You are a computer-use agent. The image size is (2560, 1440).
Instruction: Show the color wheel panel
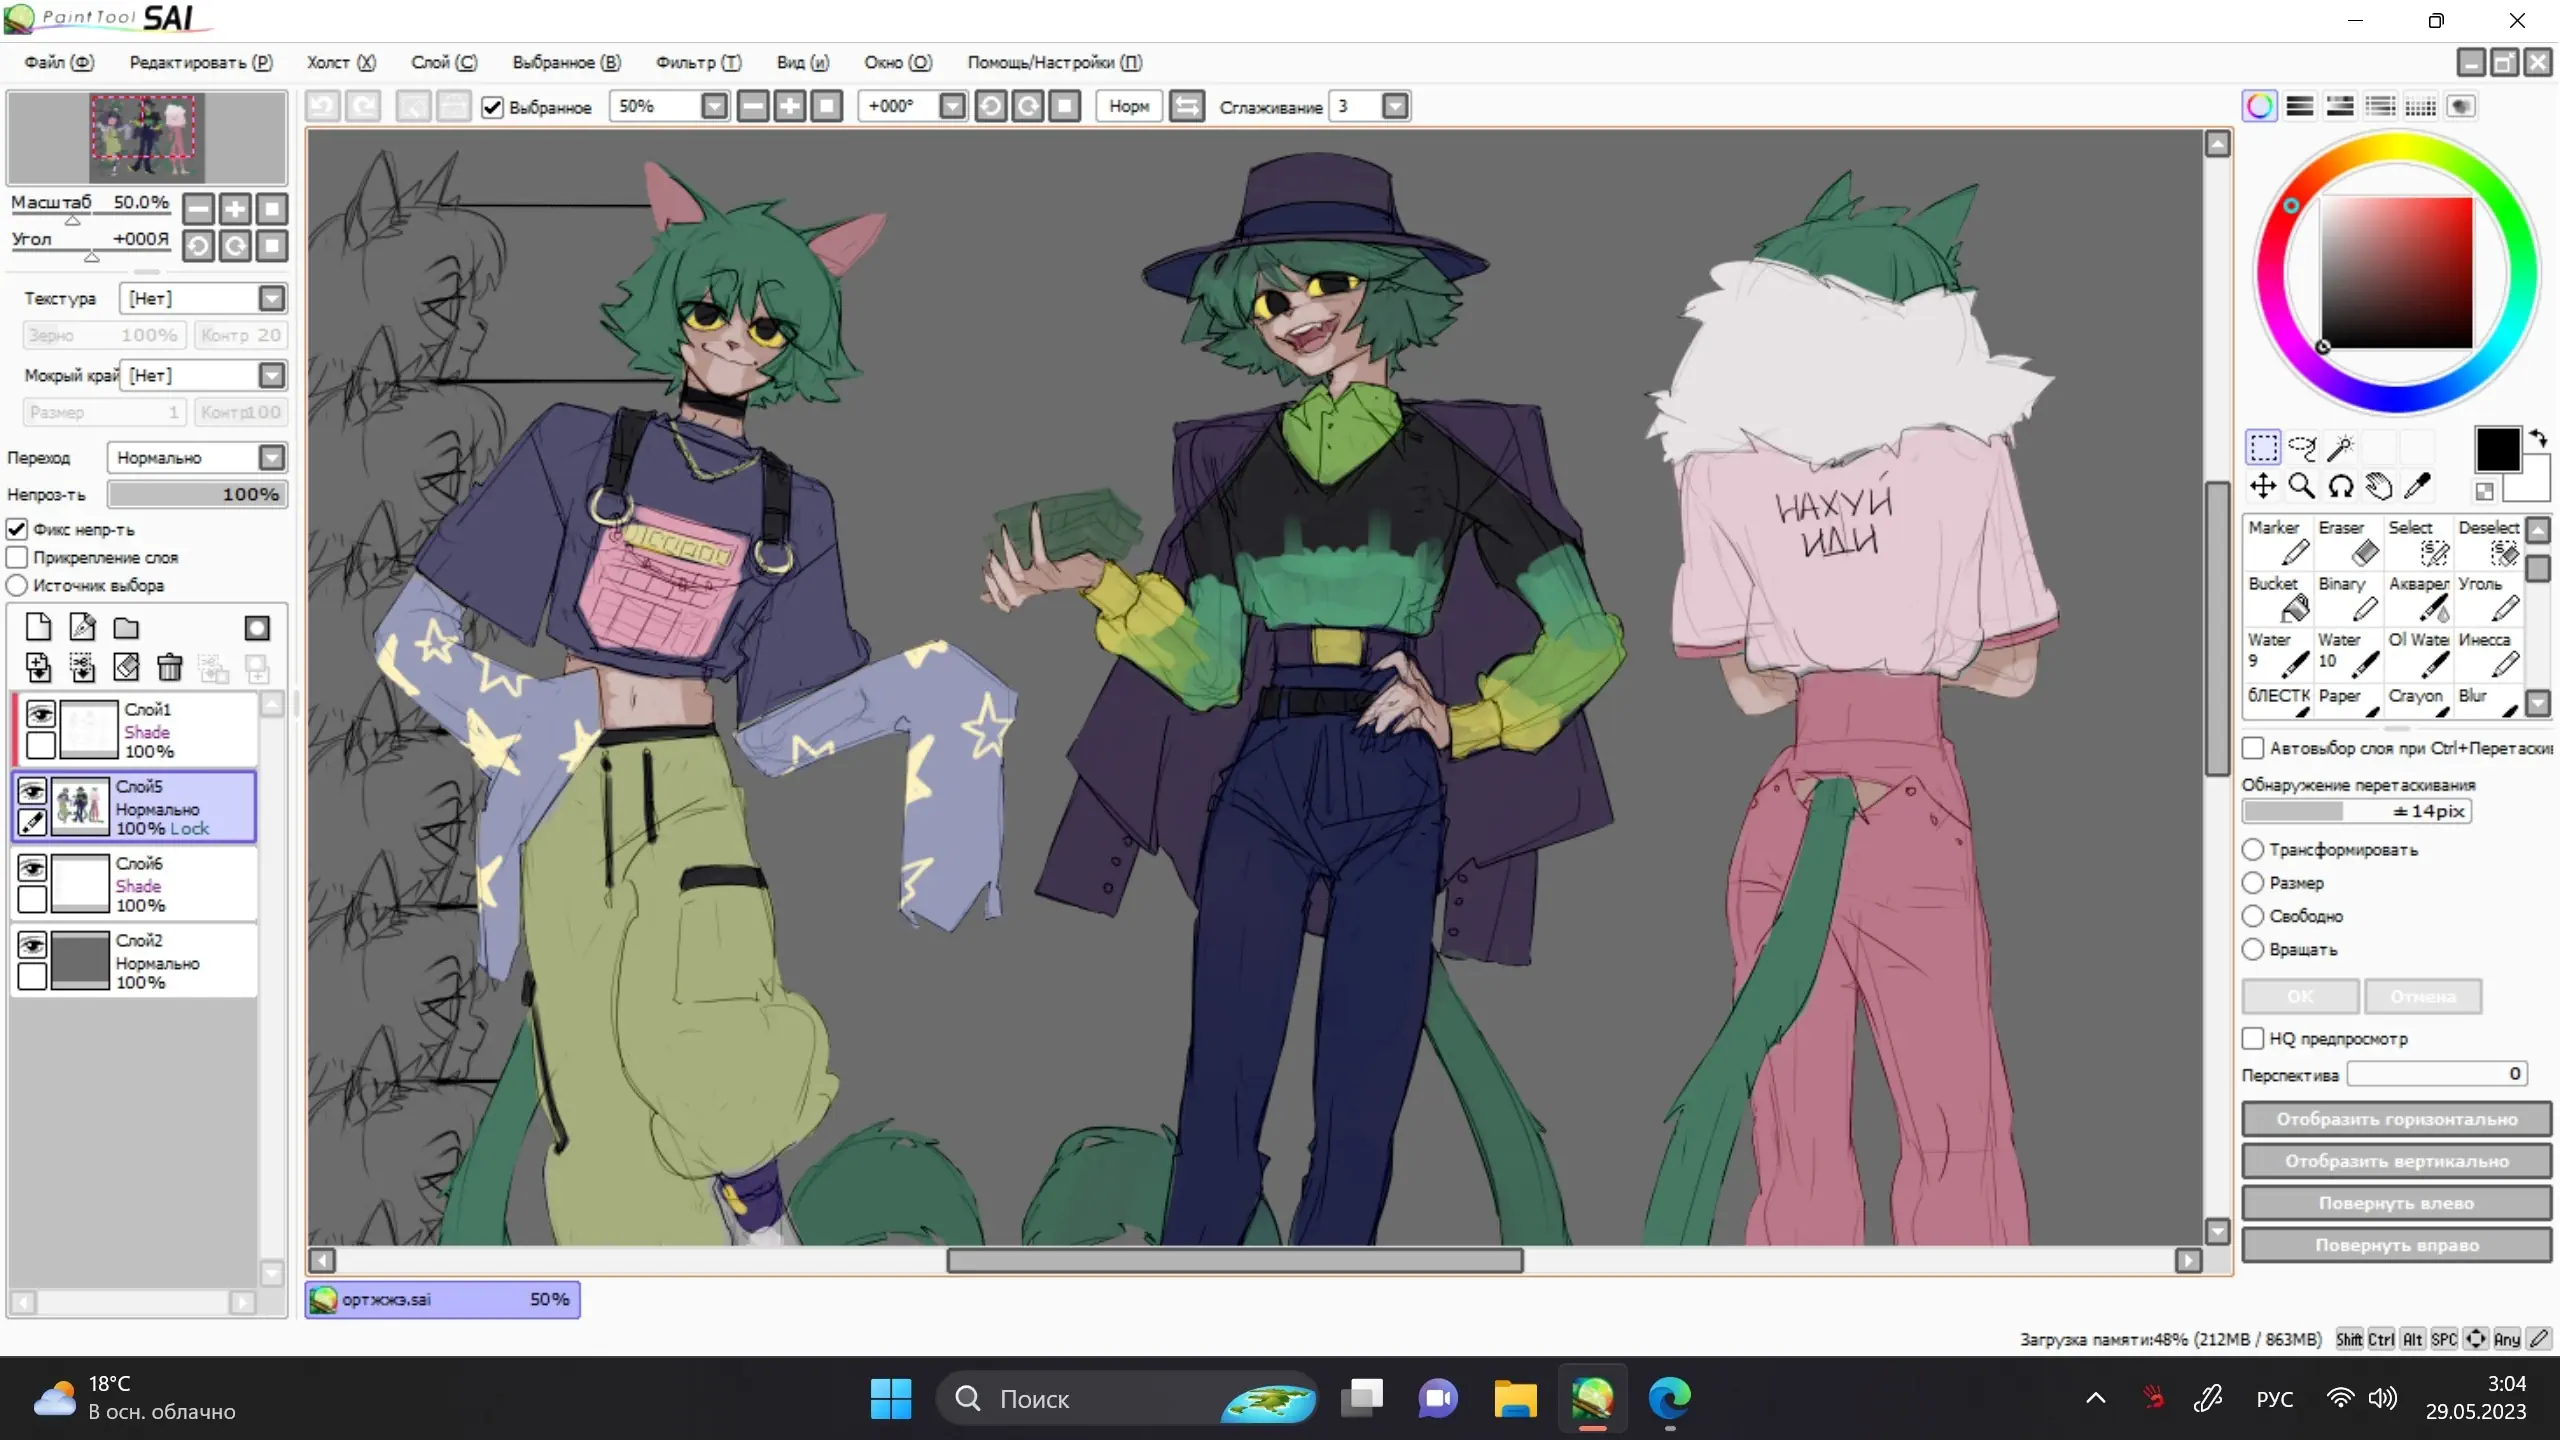coord(2260,106)
